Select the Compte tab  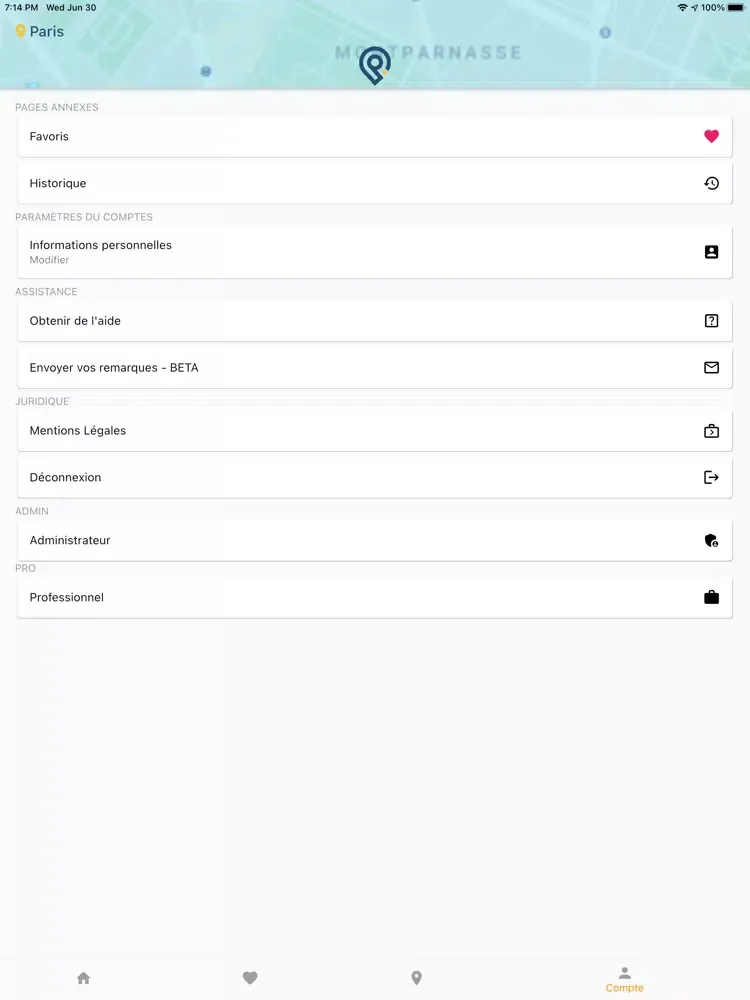point(624,980)
